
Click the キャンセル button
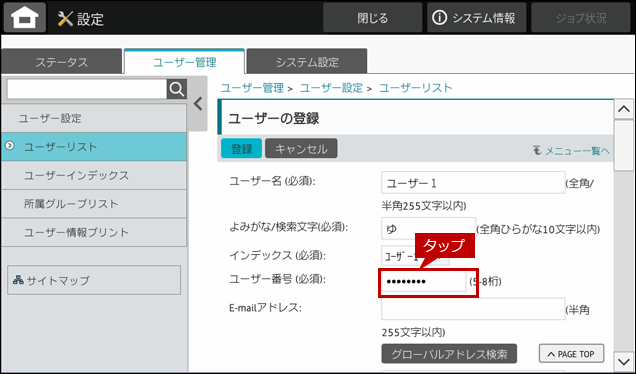(301, 148)
